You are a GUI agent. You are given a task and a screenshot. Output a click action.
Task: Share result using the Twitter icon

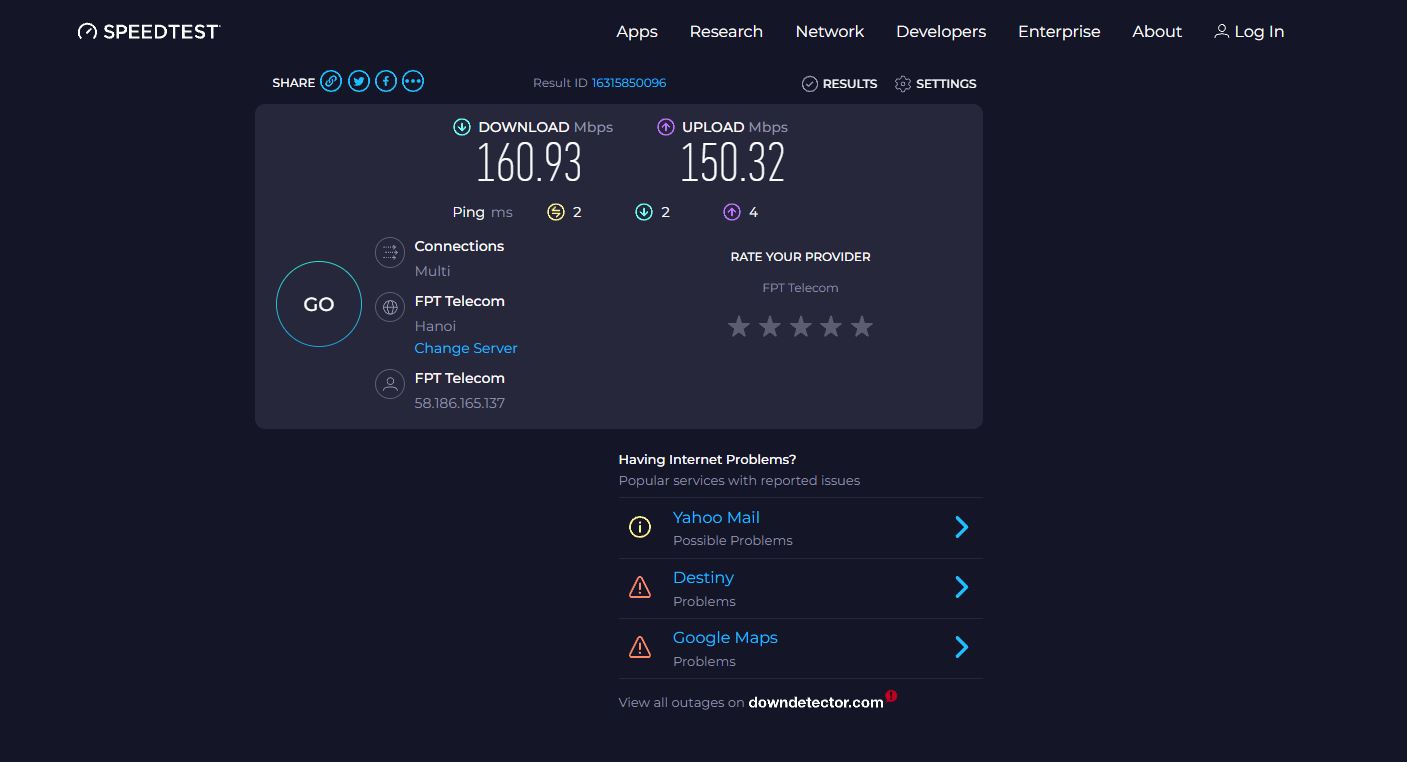point(359,82)
